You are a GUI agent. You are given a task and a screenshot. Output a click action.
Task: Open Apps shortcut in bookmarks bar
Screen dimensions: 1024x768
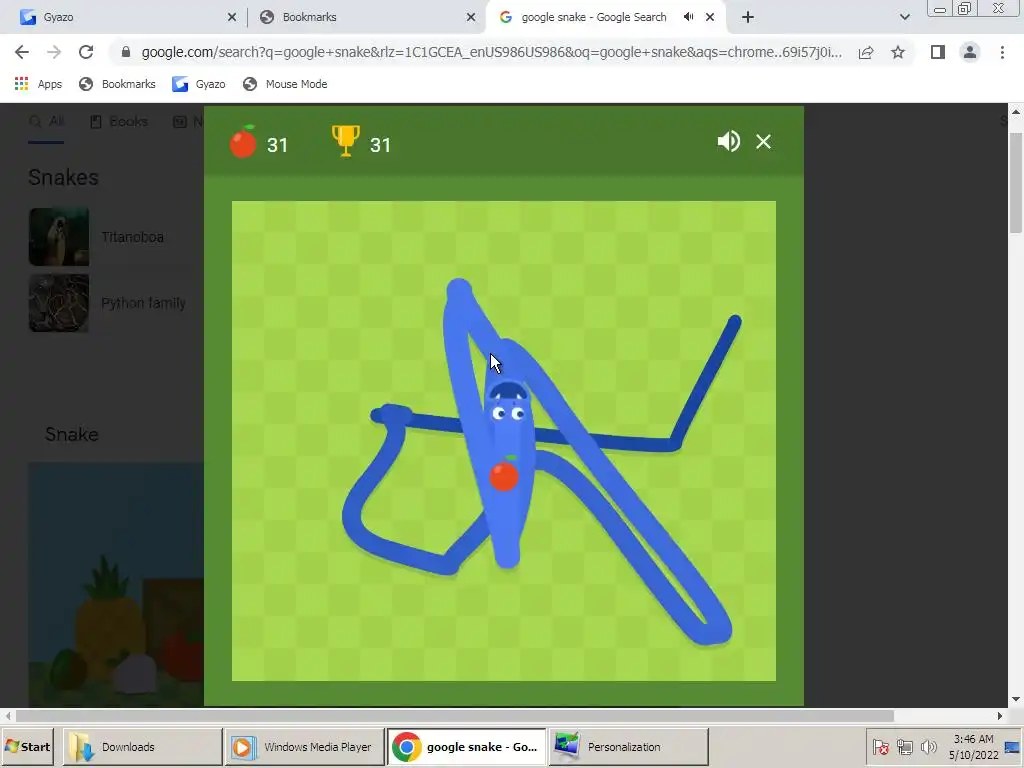tap(38, 84)
